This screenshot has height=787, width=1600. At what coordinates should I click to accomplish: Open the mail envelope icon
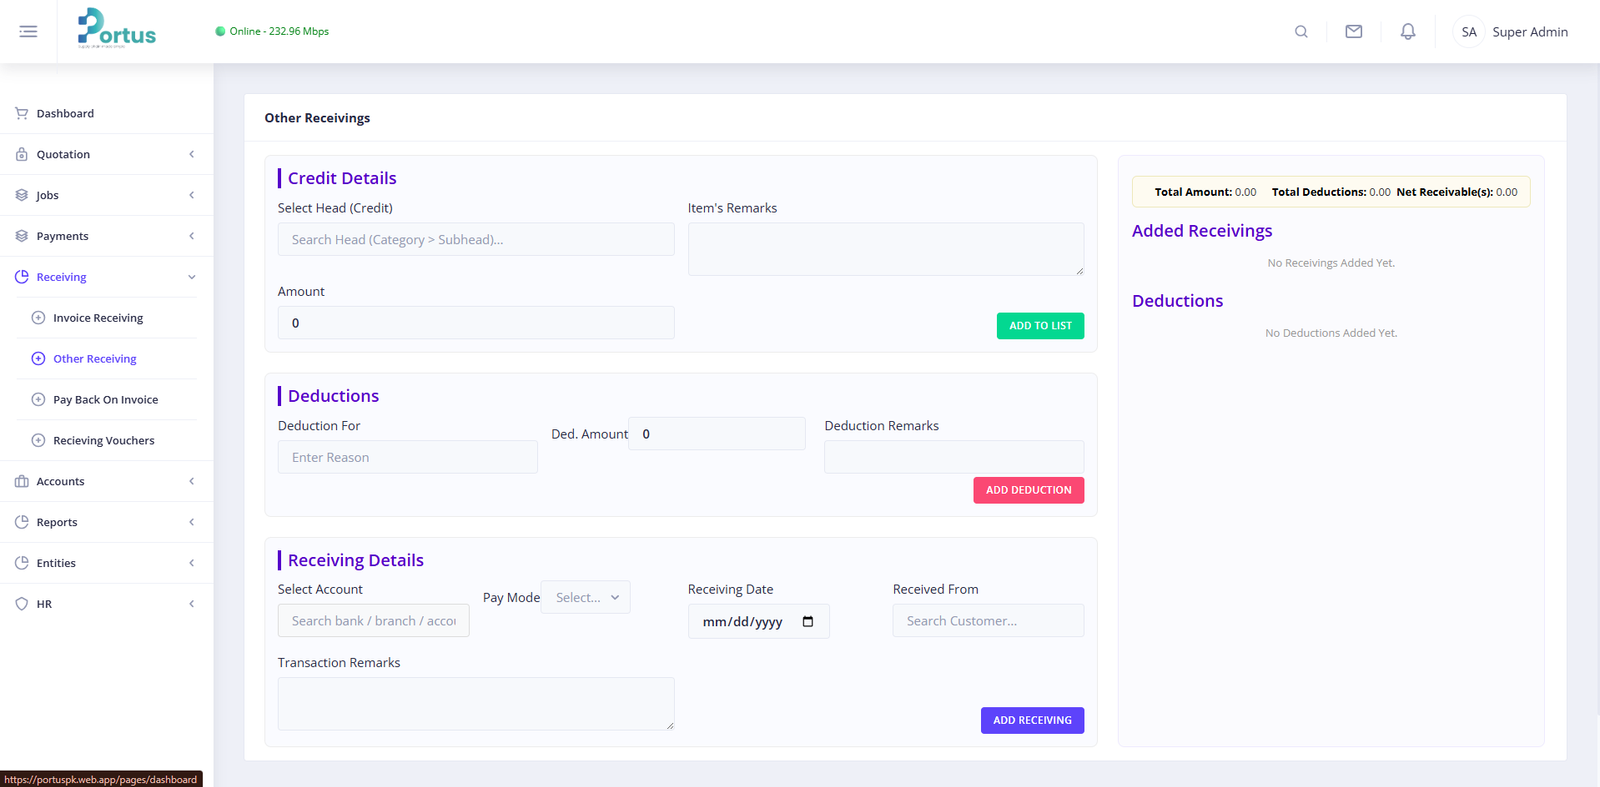(1353, 32)
